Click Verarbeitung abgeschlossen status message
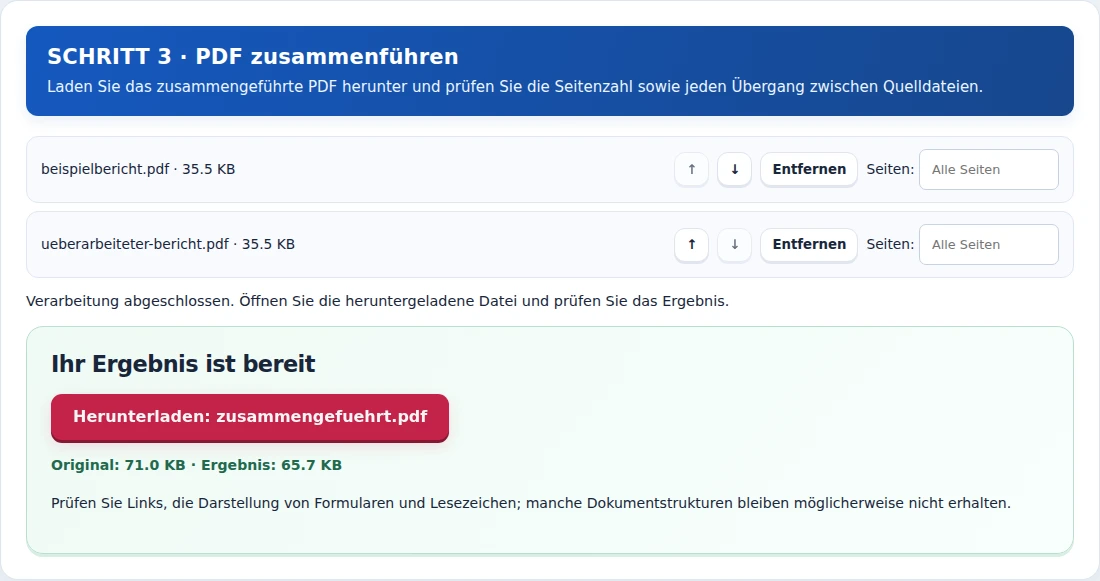Image resolution: width=1100 pixels, height=581 pixels. pyautogui.click(x=377, y=301)
